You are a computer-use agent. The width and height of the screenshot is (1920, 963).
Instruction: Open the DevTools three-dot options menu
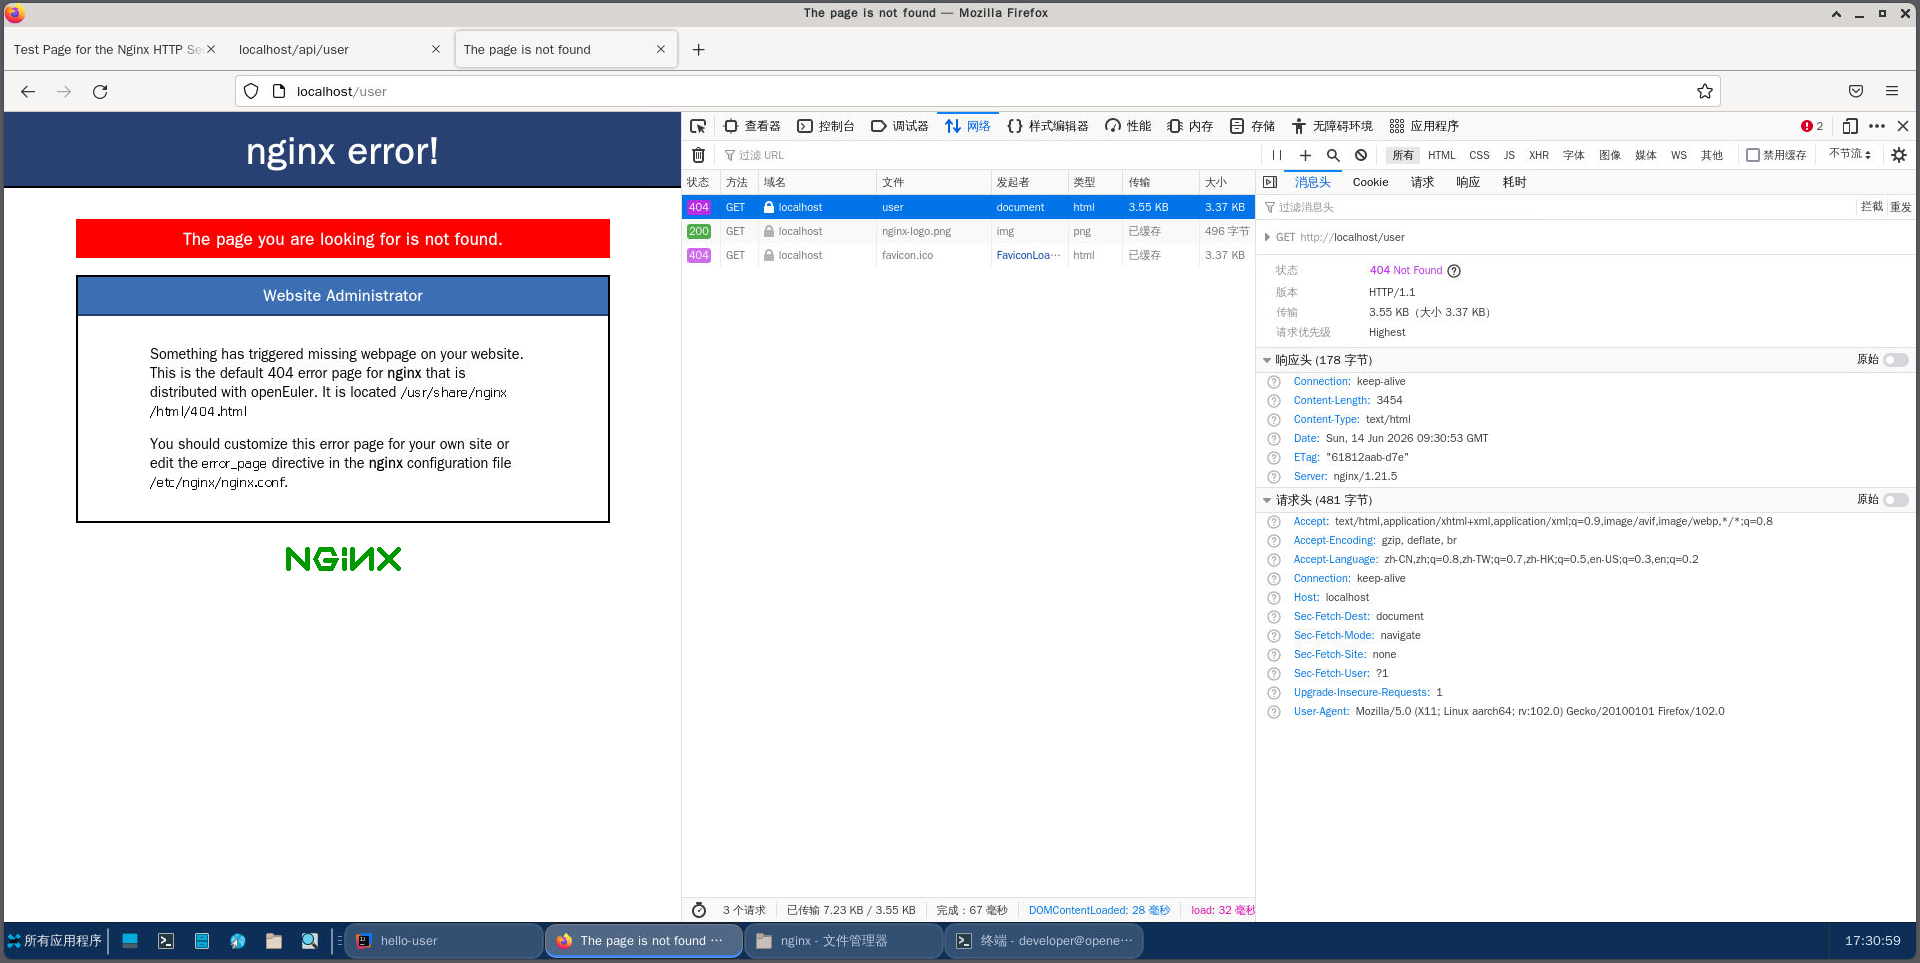(x=1877, y=126)
